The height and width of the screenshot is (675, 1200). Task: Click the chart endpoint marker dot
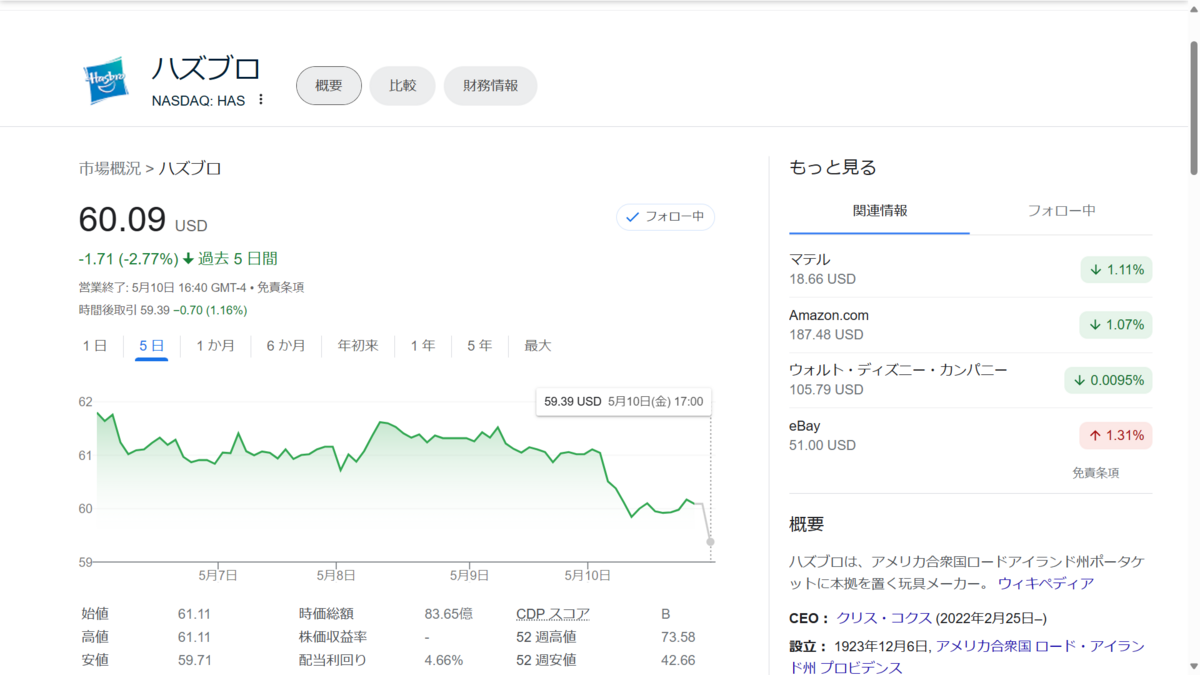tap(710, 542)
